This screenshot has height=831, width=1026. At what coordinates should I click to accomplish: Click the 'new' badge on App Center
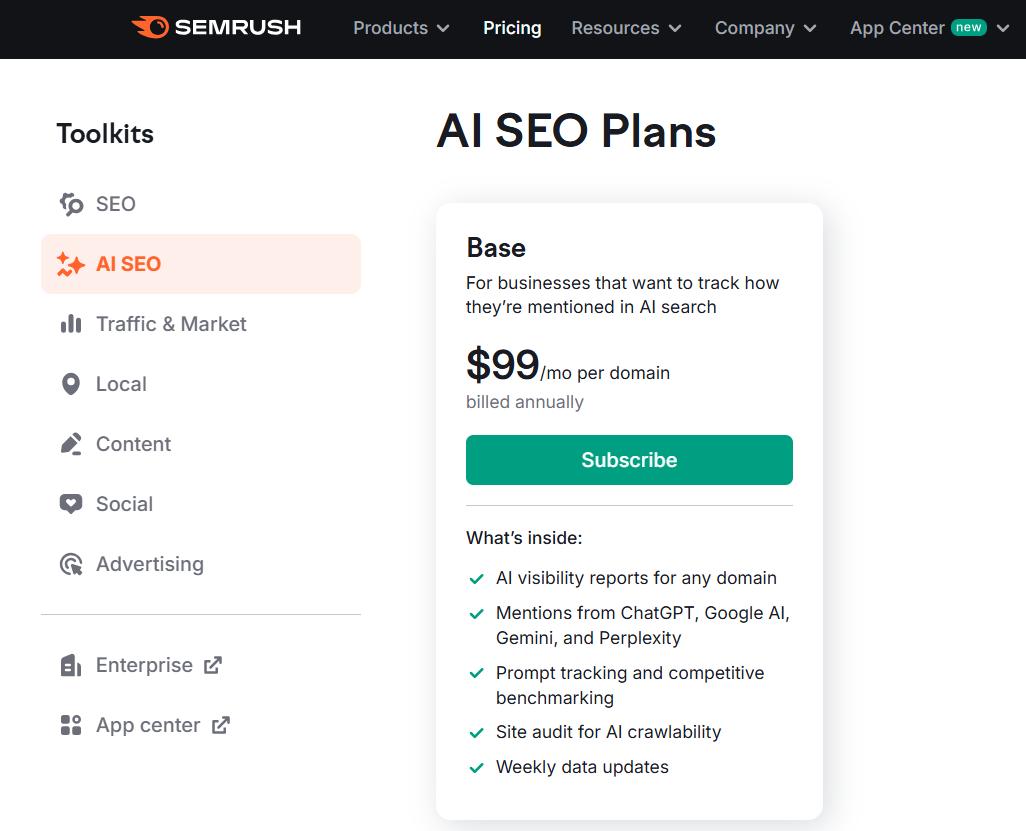coord(968,28)
